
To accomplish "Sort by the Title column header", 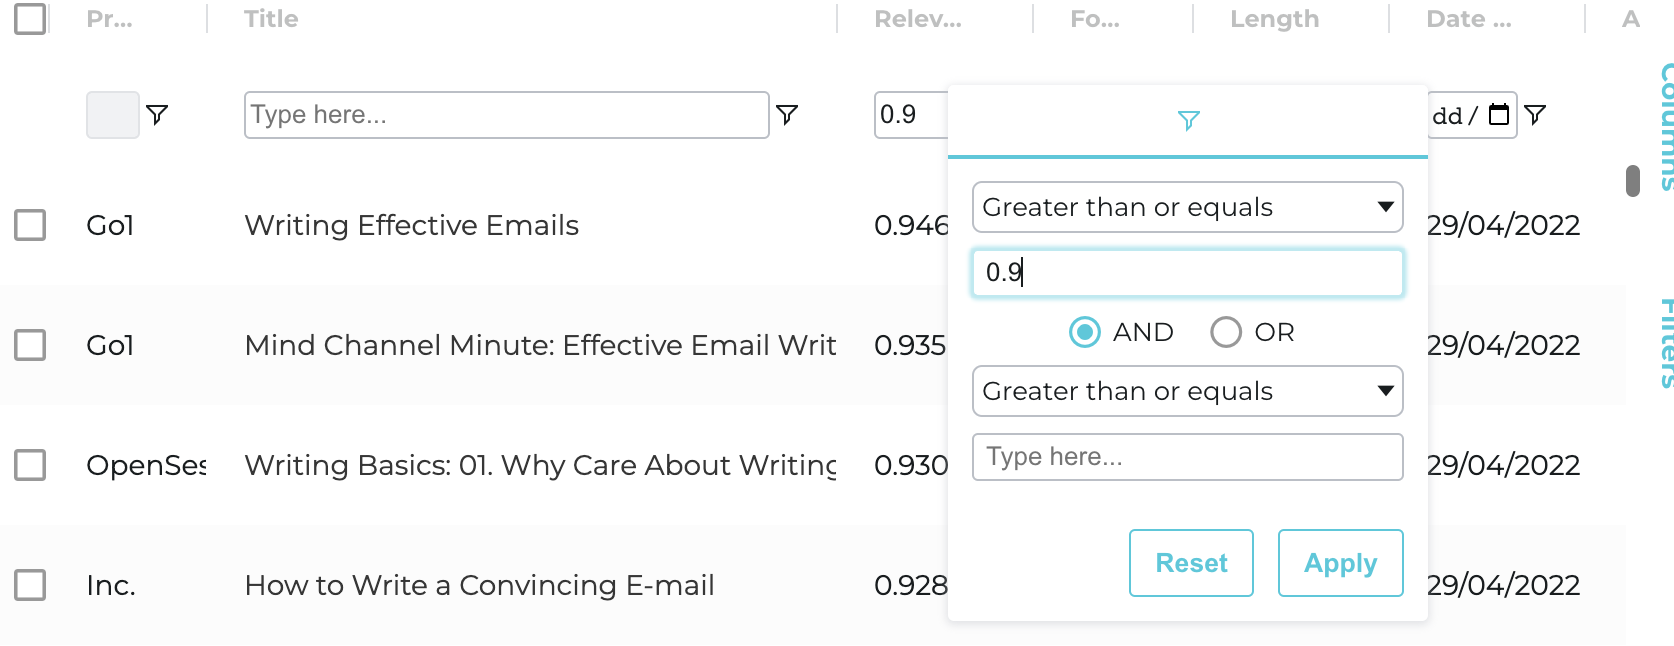I will click(271, 19).
